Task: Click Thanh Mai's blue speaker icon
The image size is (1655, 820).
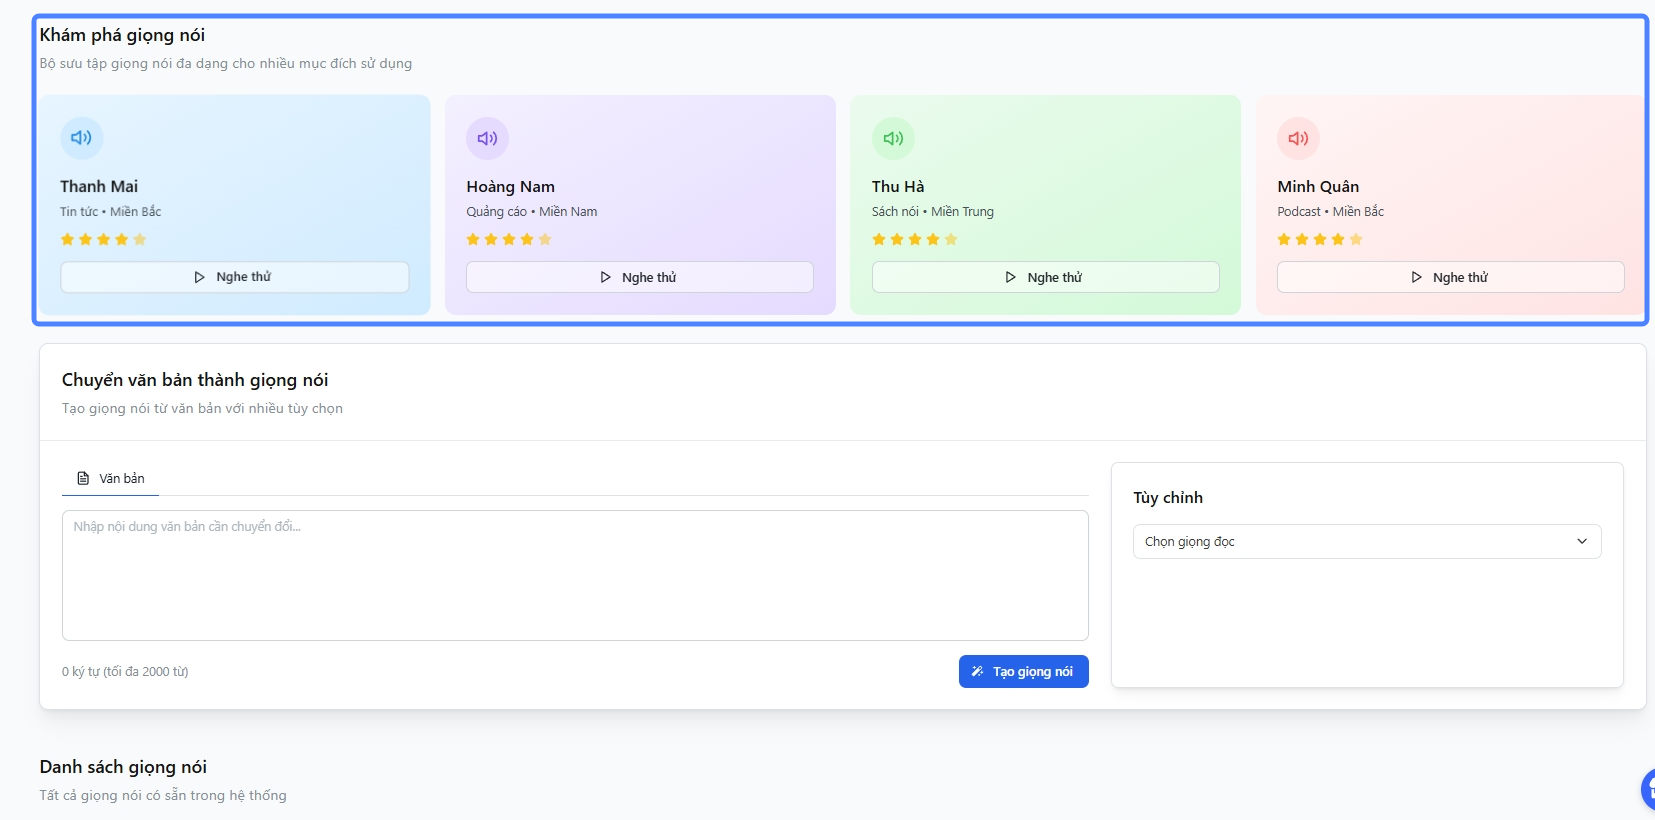Action: tap(82, 138)
